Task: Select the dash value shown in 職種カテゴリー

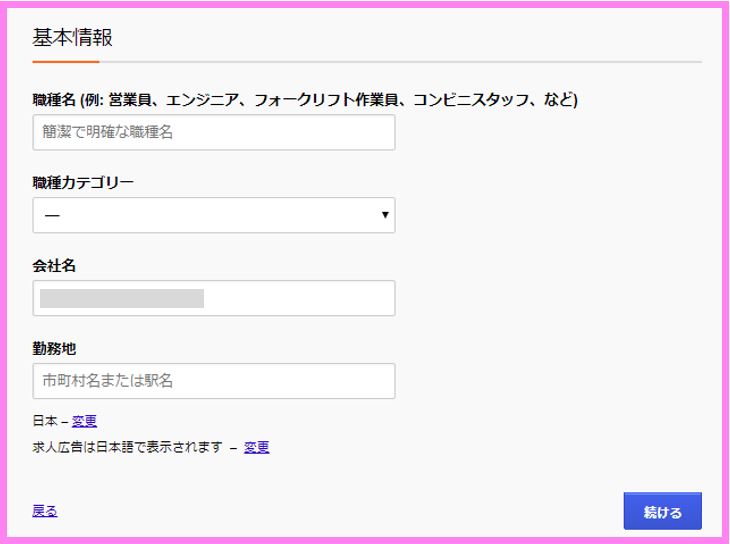Action: (x=52, y=216)
